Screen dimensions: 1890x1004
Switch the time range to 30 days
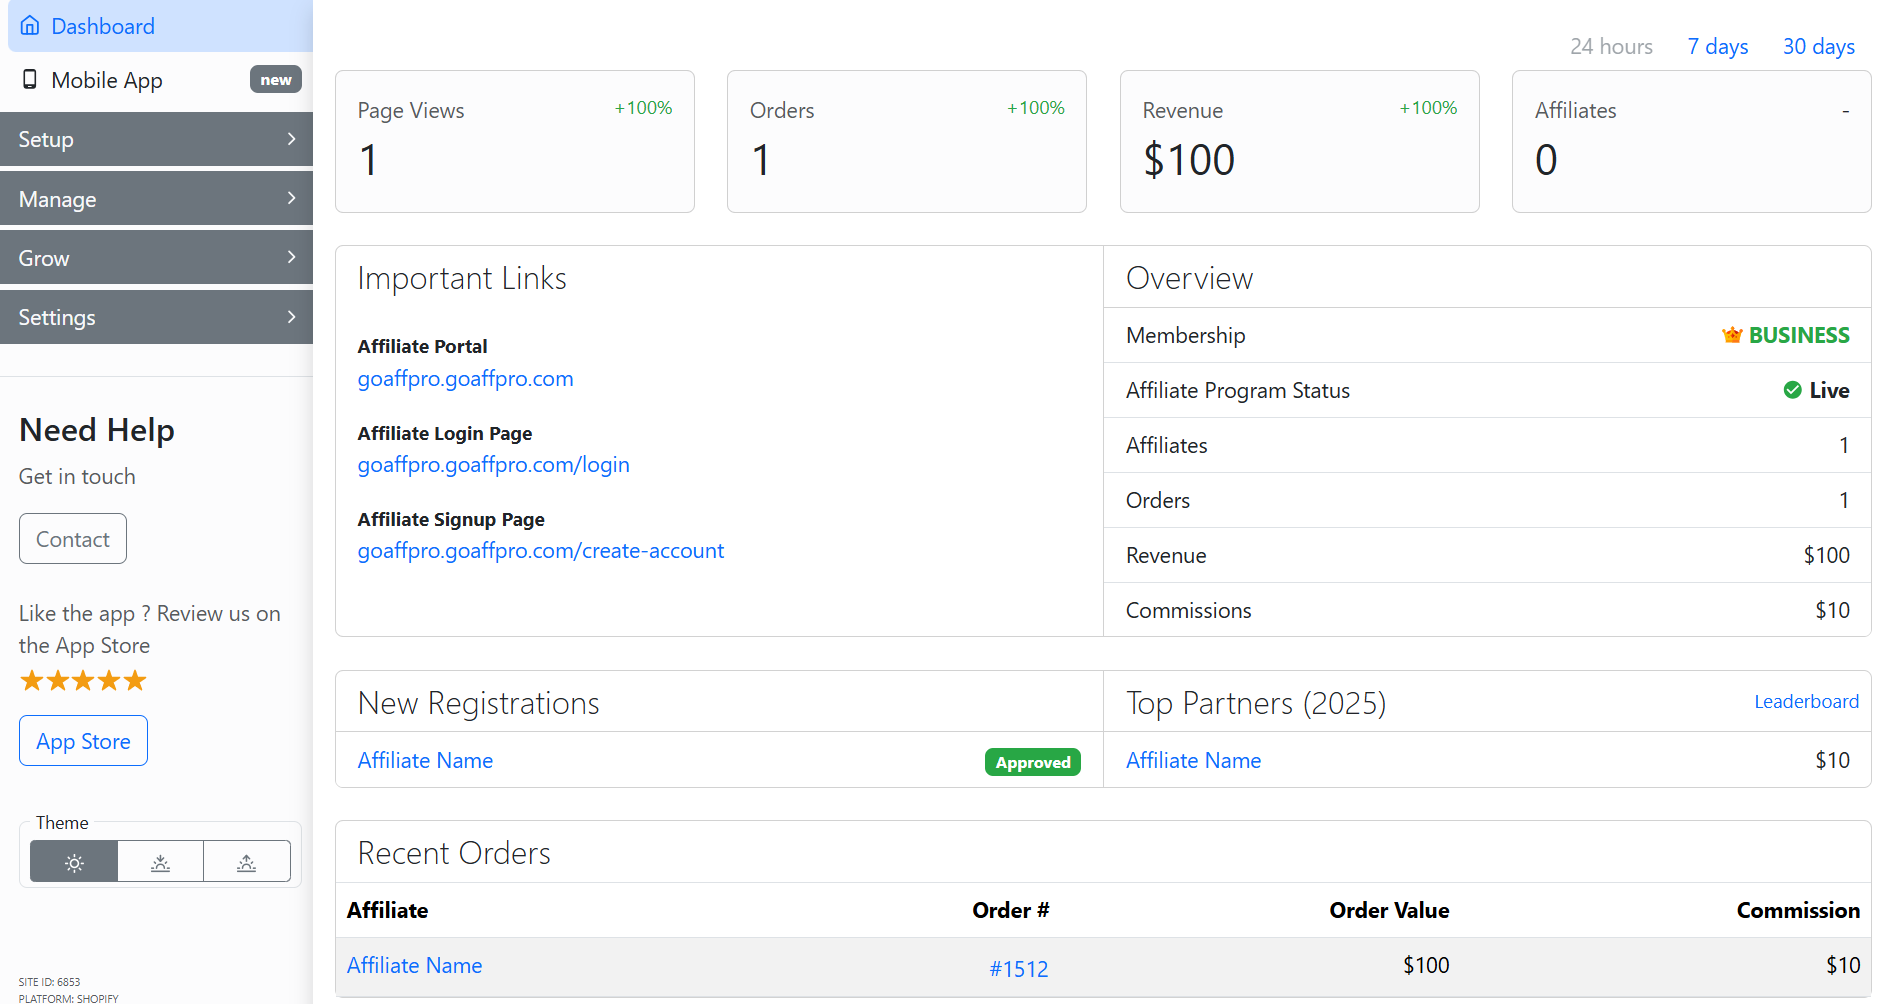pos(1818,47)
